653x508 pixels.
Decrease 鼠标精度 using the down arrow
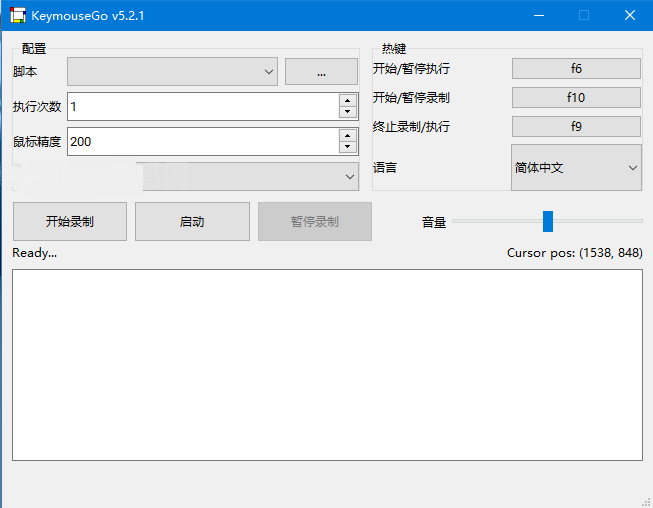(x=347, y=148)
